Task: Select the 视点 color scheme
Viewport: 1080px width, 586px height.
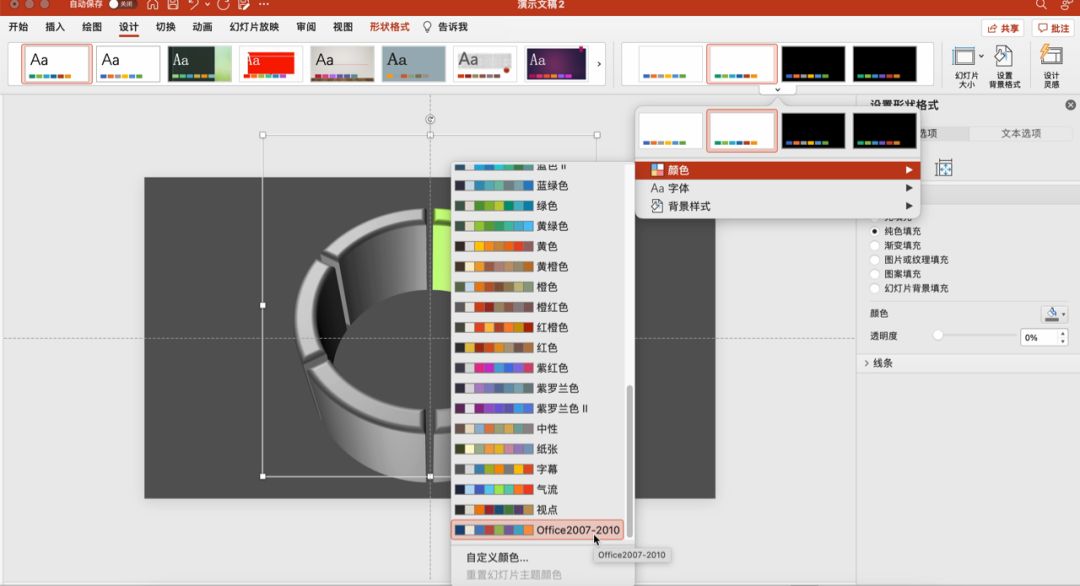Action: pyautogui.click(x=538, y=510)
